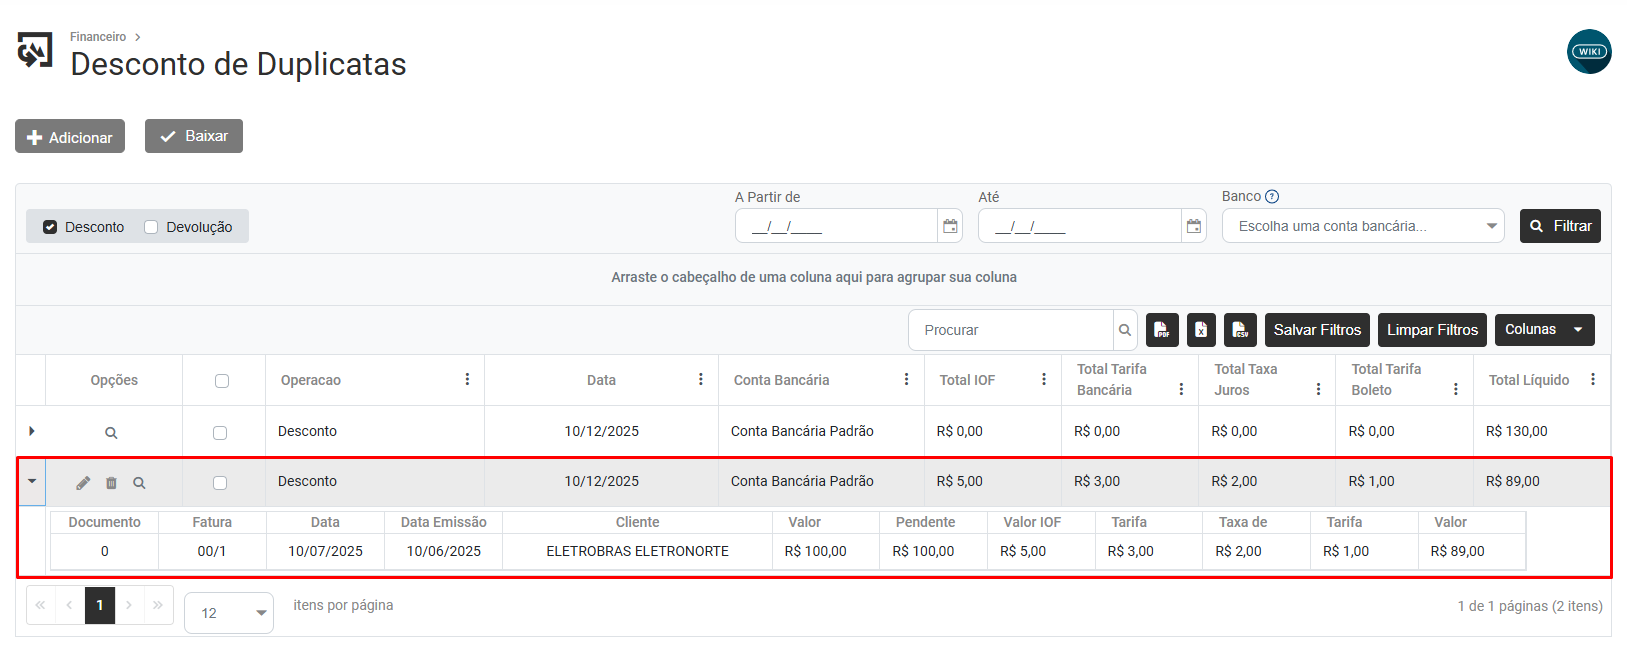This screenshot has height=659, width=1627.
Task: Export grid to PDF icon
Action: [1162, 330]
